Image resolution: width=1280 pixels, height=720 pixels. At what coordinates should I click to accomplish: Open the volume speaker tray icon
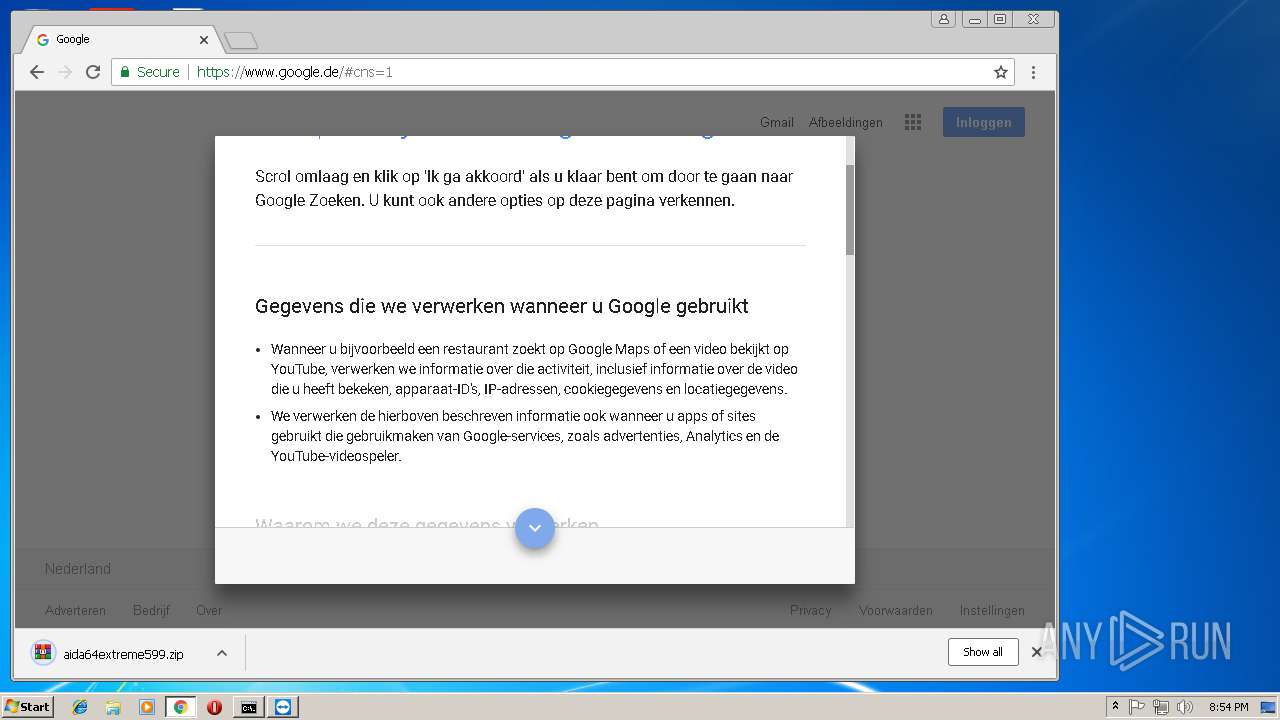pos(1185,707)
